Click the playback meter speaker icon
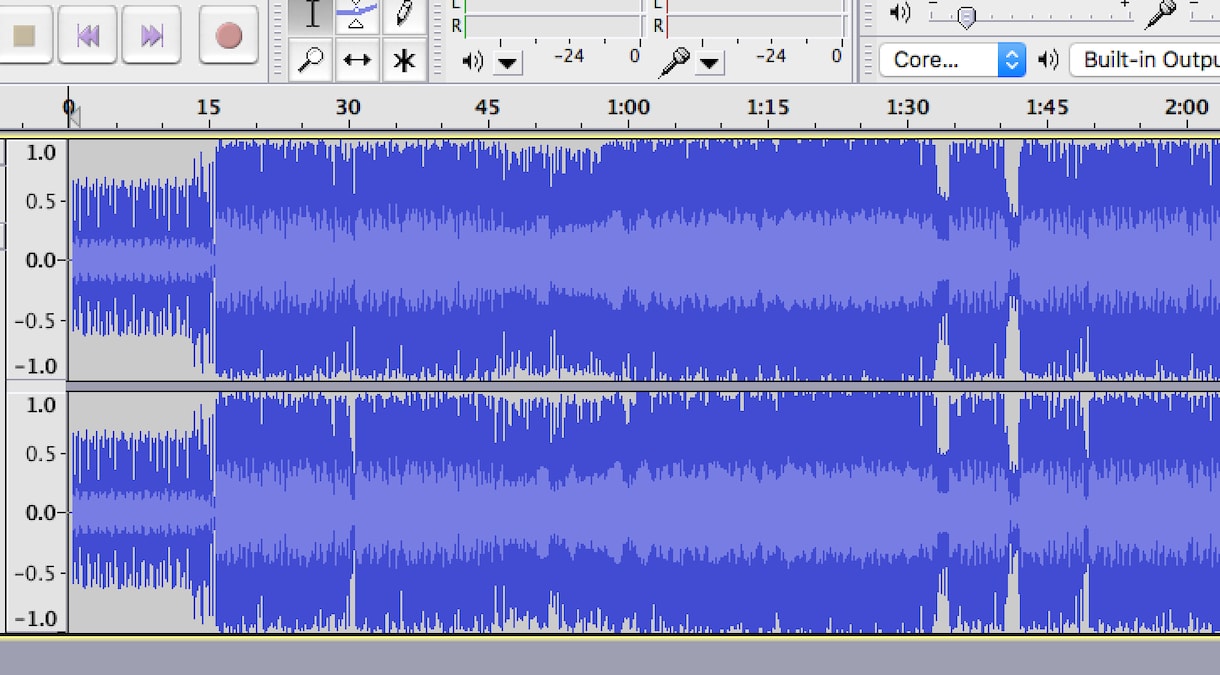 pyautogui.click(x=472, y=62)
